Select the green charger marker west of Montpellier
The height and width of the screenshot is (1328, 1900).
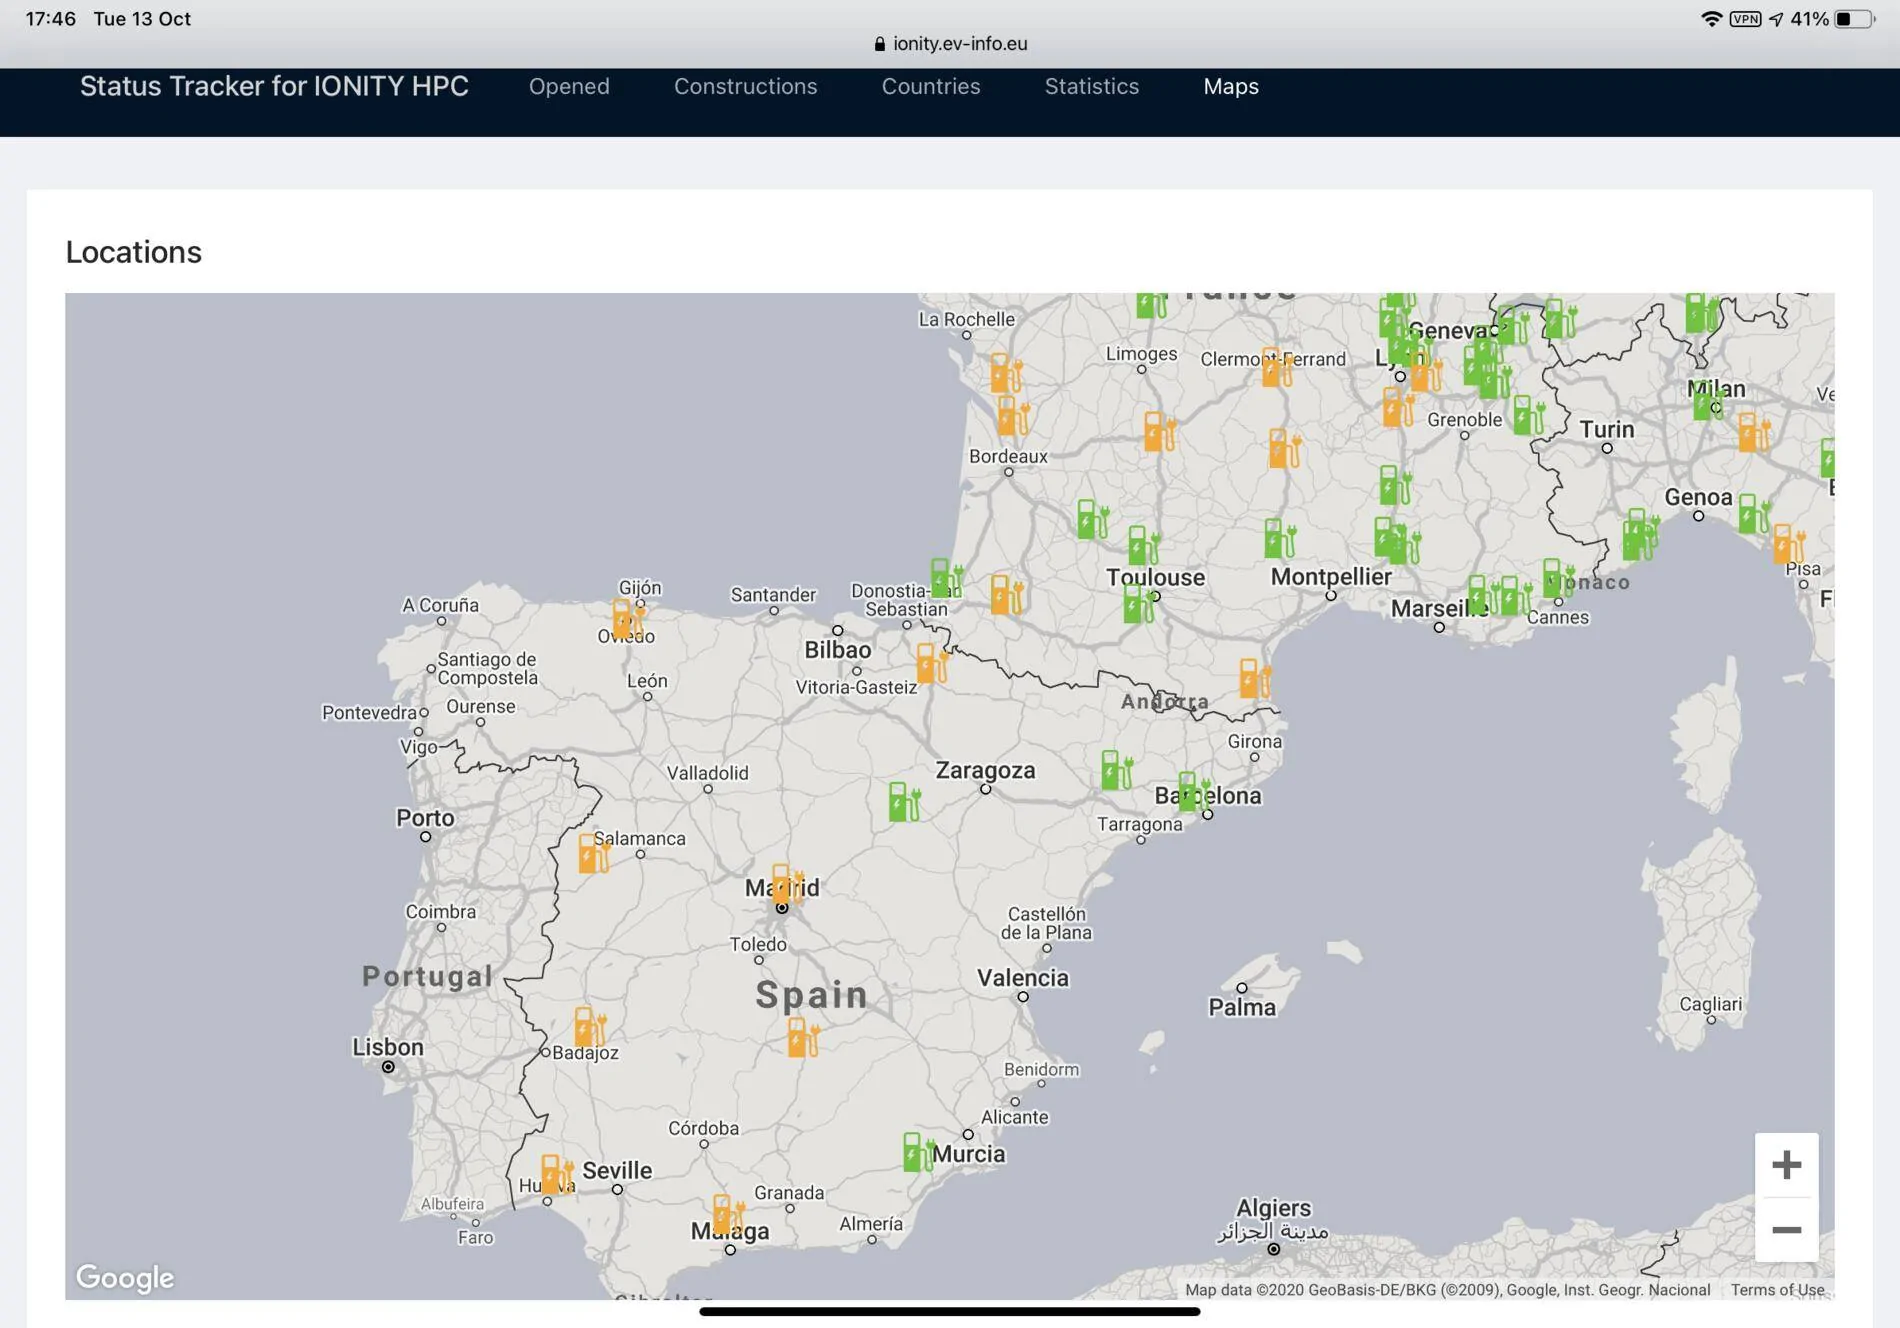tap(1279, 538)
